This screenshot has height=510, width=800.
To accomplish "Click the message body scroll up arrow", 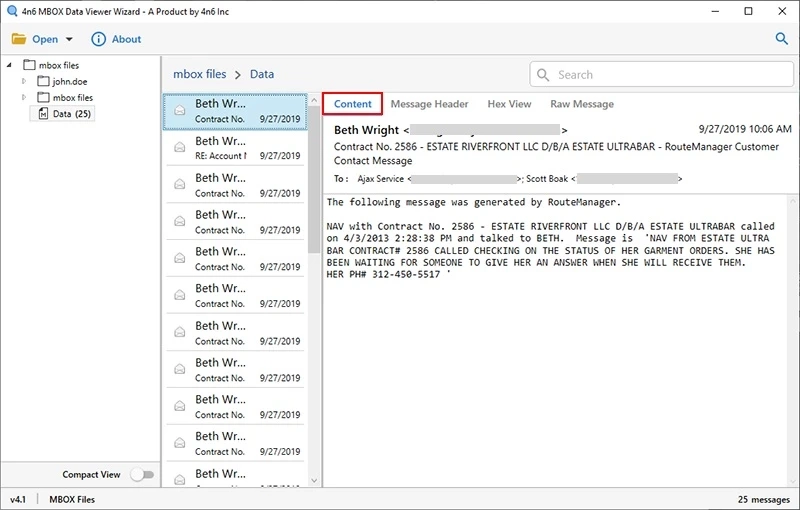I will (x=793, y=202).
